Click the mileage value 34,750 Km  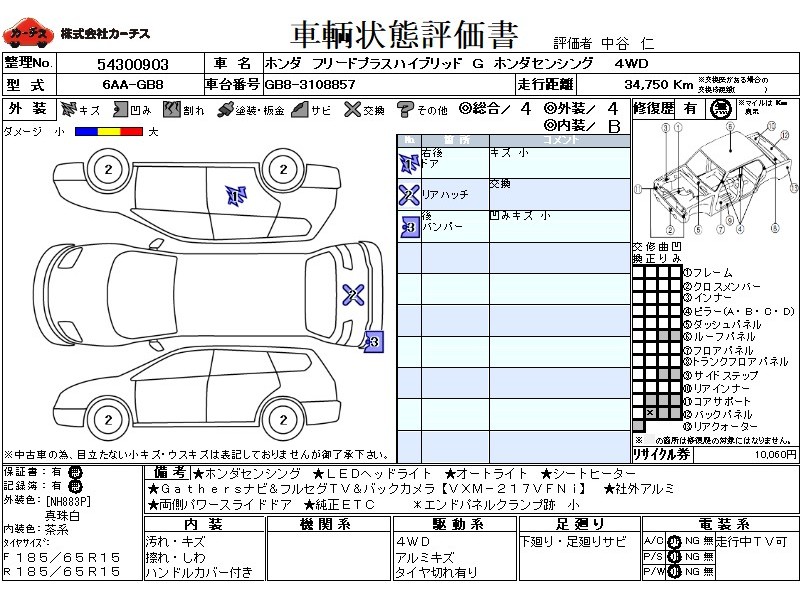pos(659,84)
